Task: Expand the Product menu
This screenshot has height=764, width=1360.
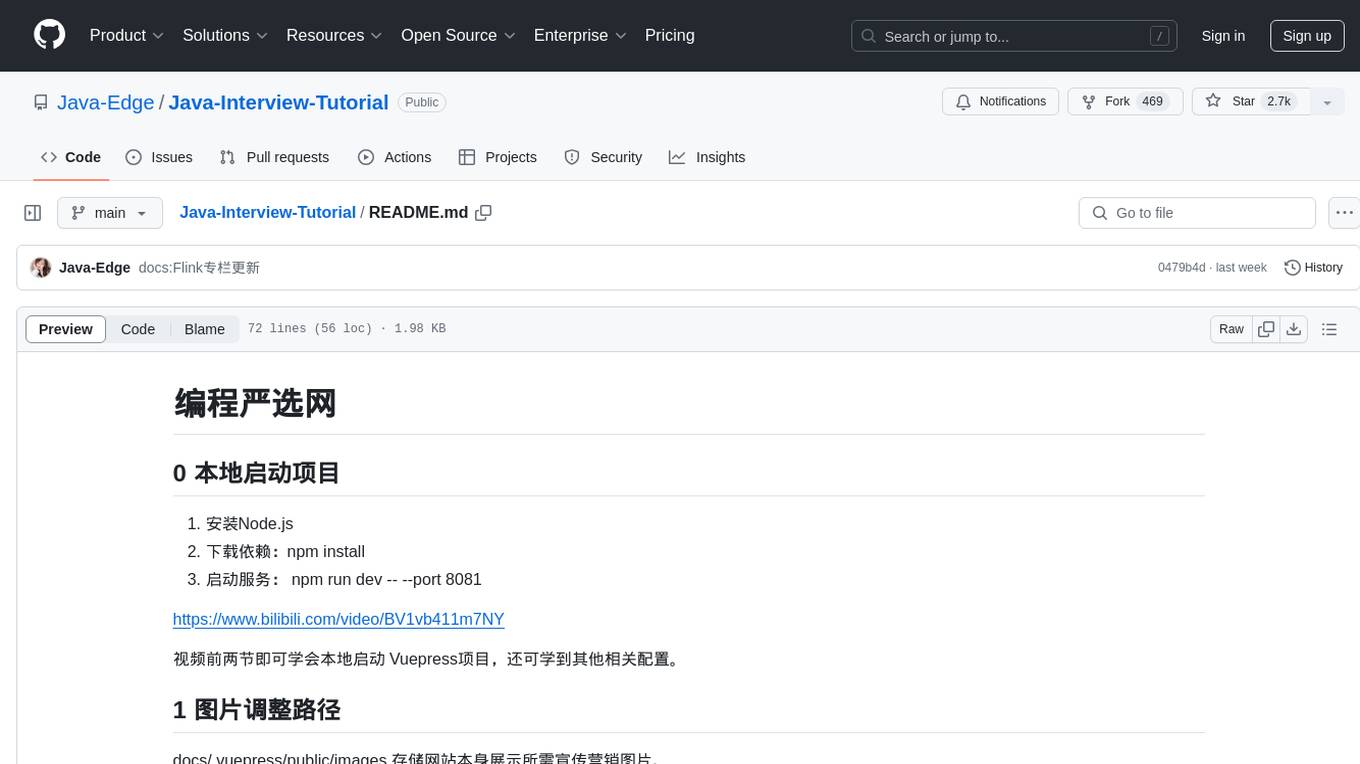Action: (127, 35)
